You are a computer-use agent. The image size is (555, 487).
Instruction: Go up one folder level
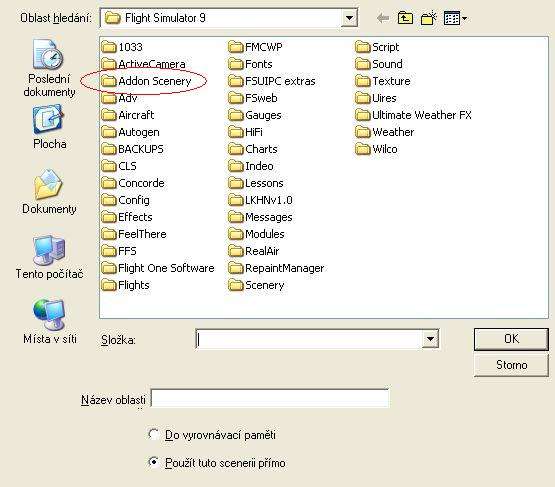point(405,18)
